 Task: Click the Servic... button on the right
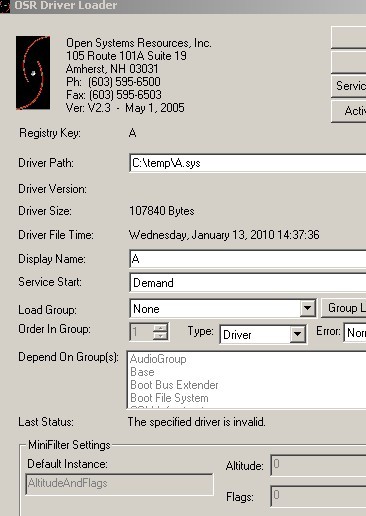pos(349,86)
